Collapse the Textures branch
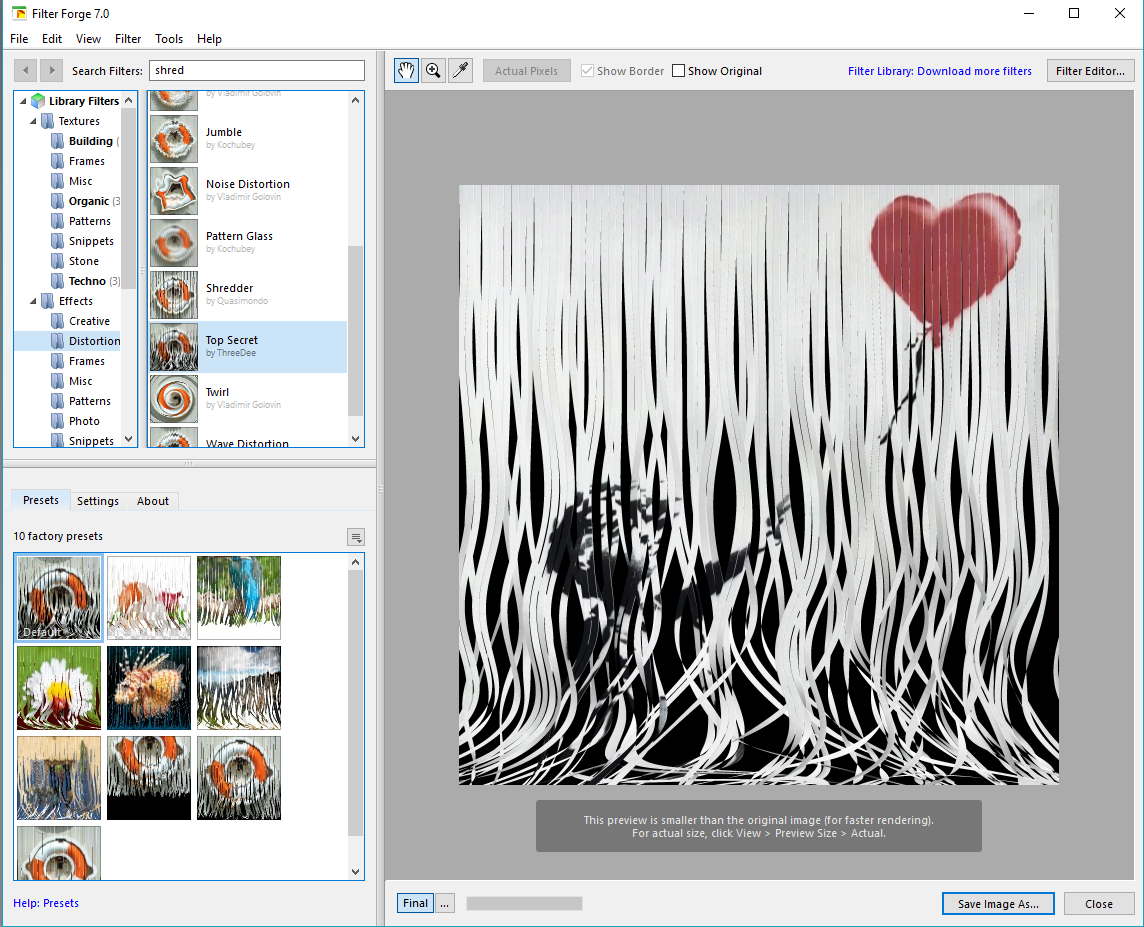 click(34, 120)
